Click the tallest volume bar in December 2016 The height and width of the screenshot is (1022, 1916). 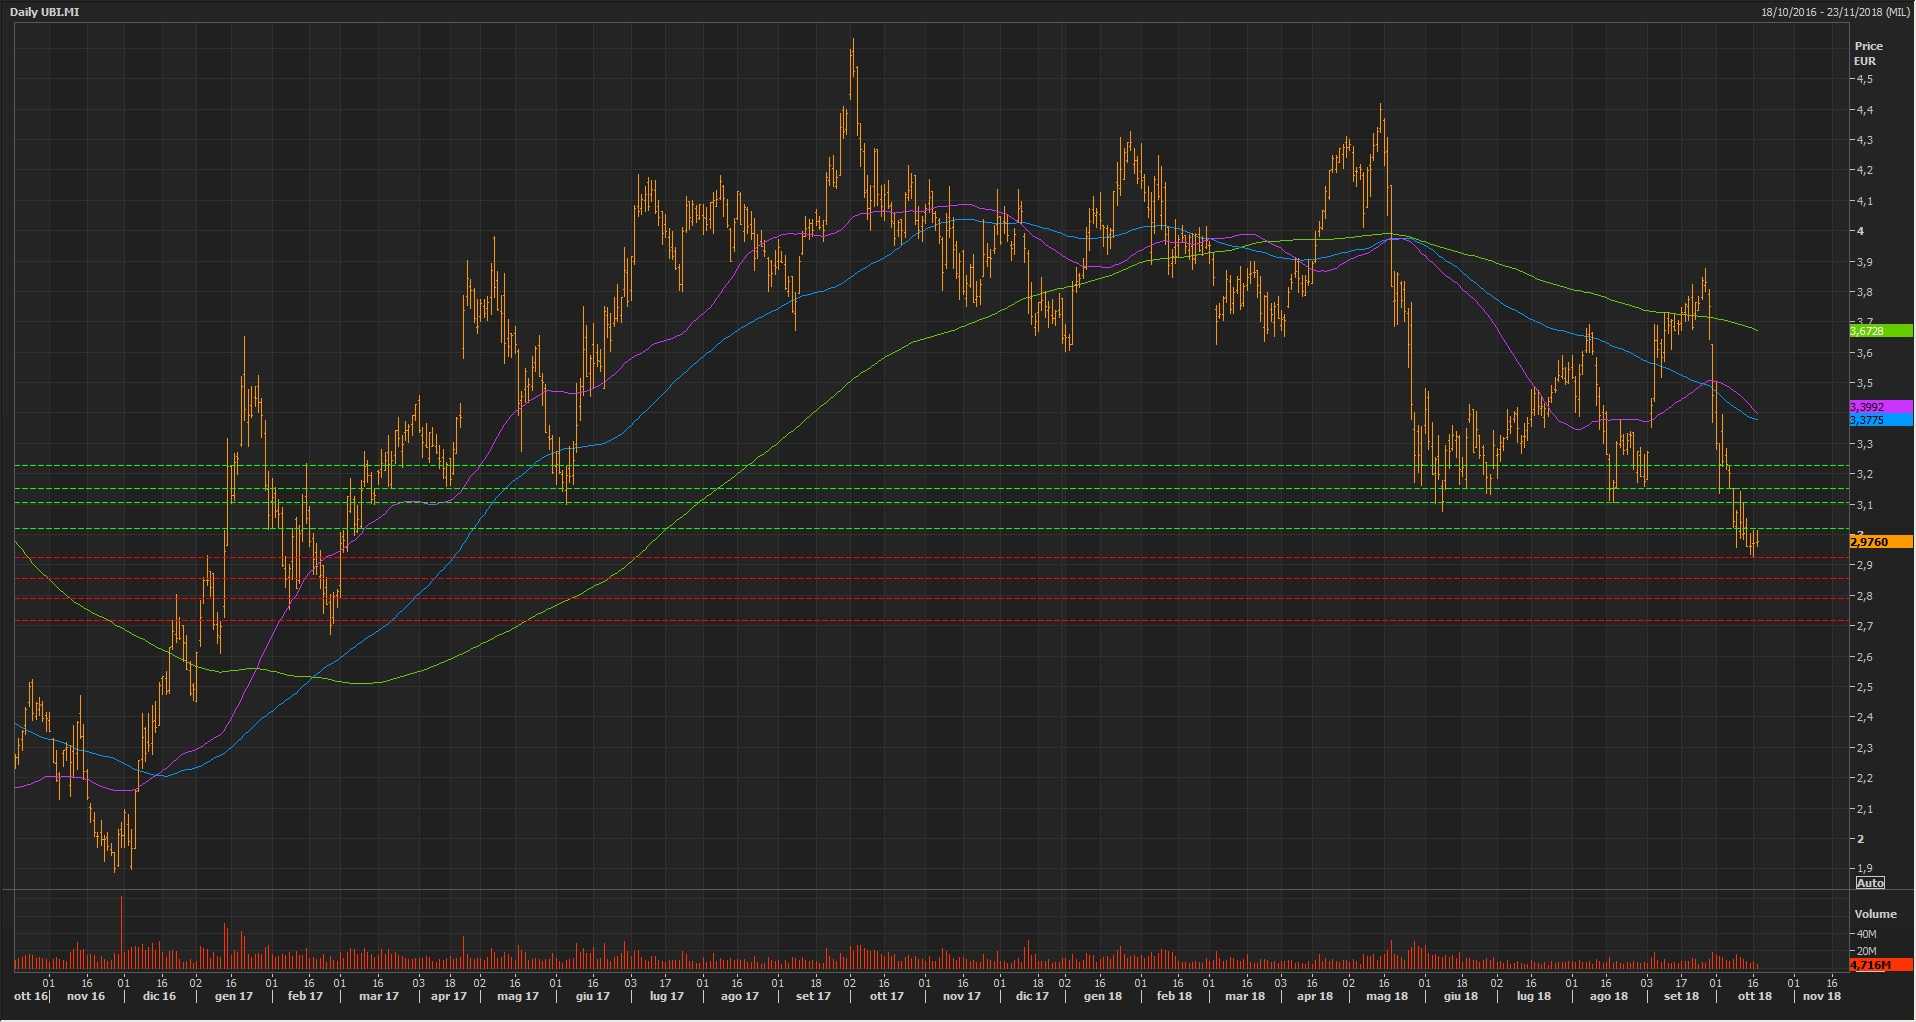point(122,932)
